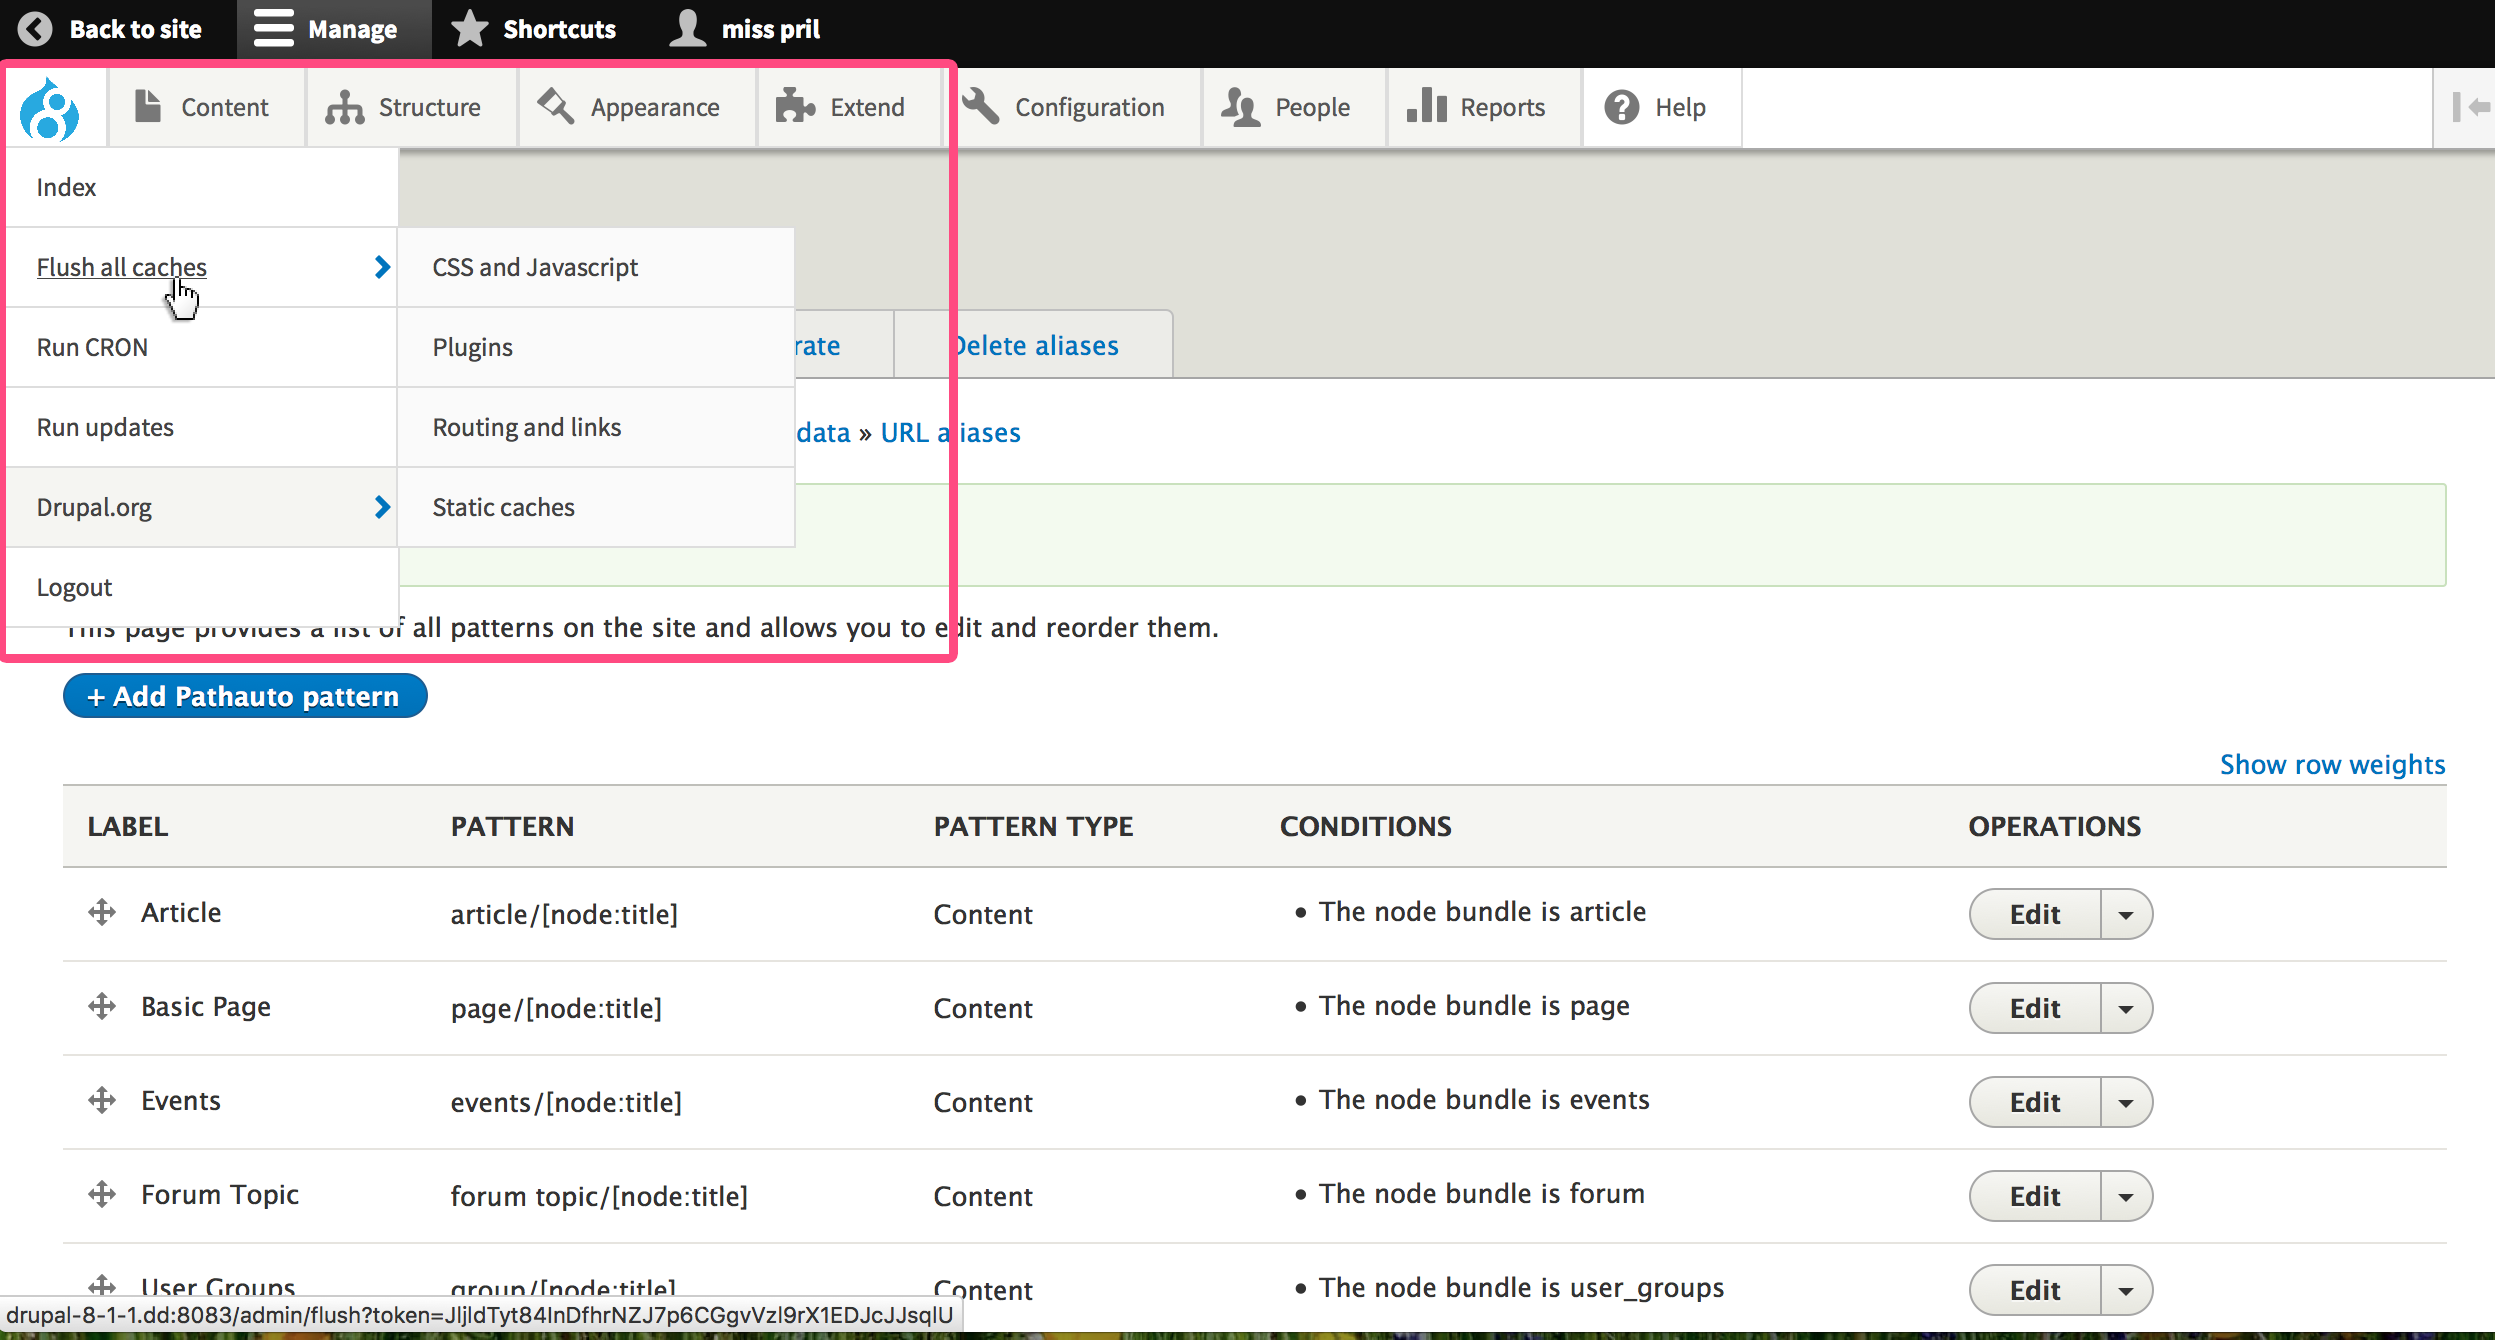Click the Add Pathauto pattern button
Image resolution: width=2495 pixels, height=1340 pixels.
pos(245,696)
